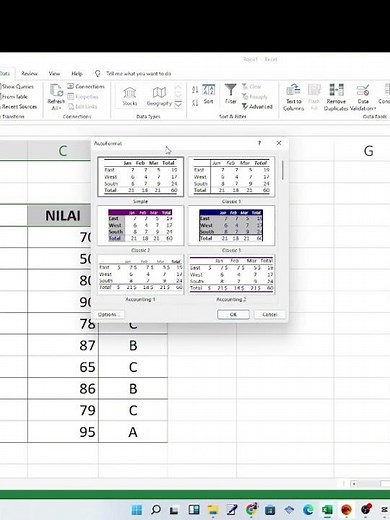
Task: Select the cell containing 95
Action: [63, 432]
